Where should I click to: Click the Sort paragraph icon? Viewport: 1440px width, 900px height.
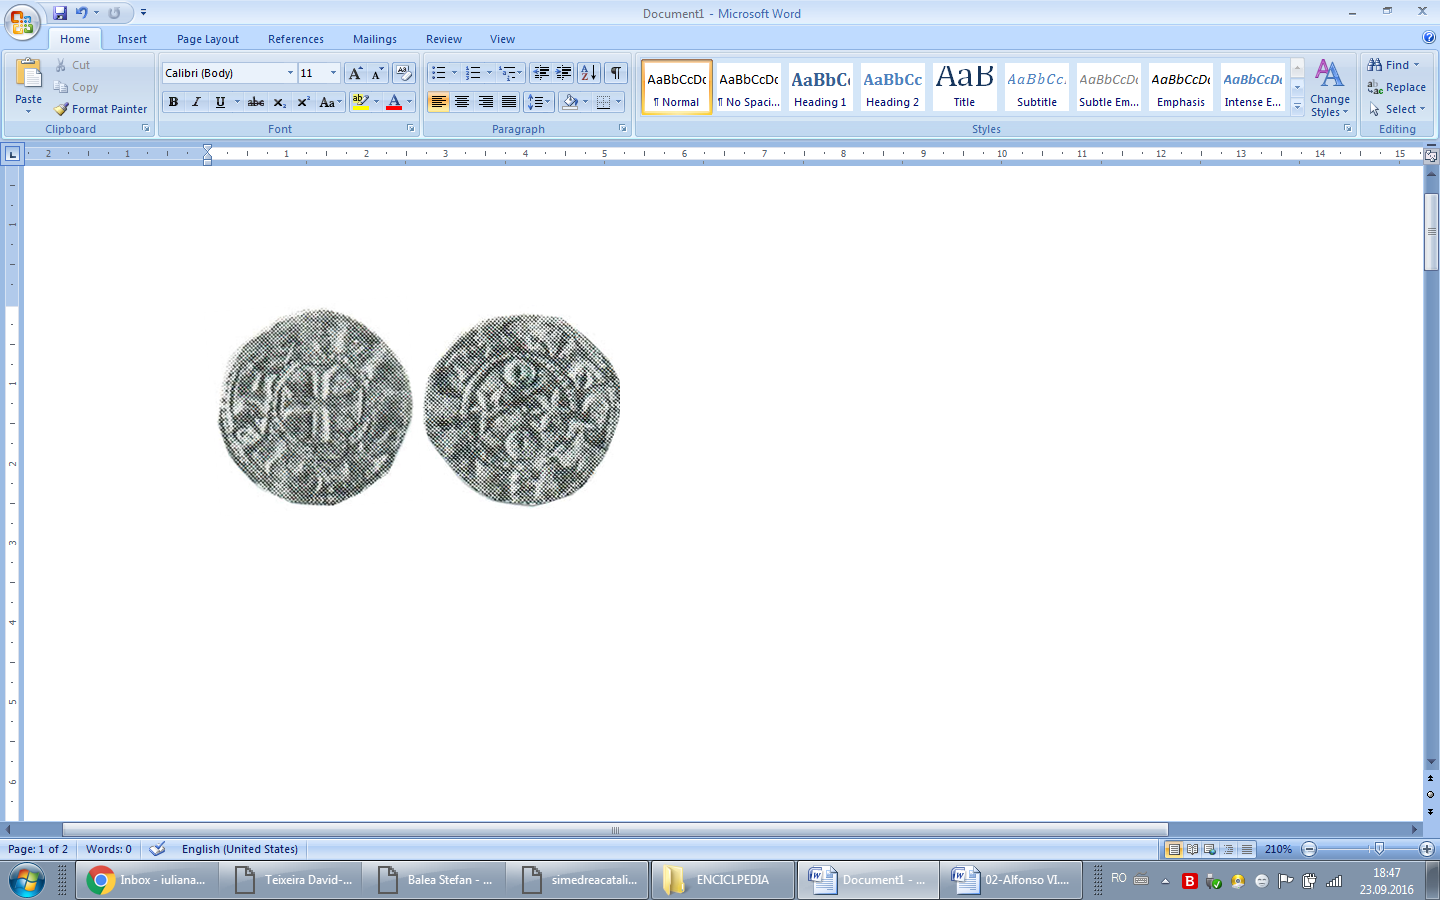pyautogui.click(x=589, y=73)
